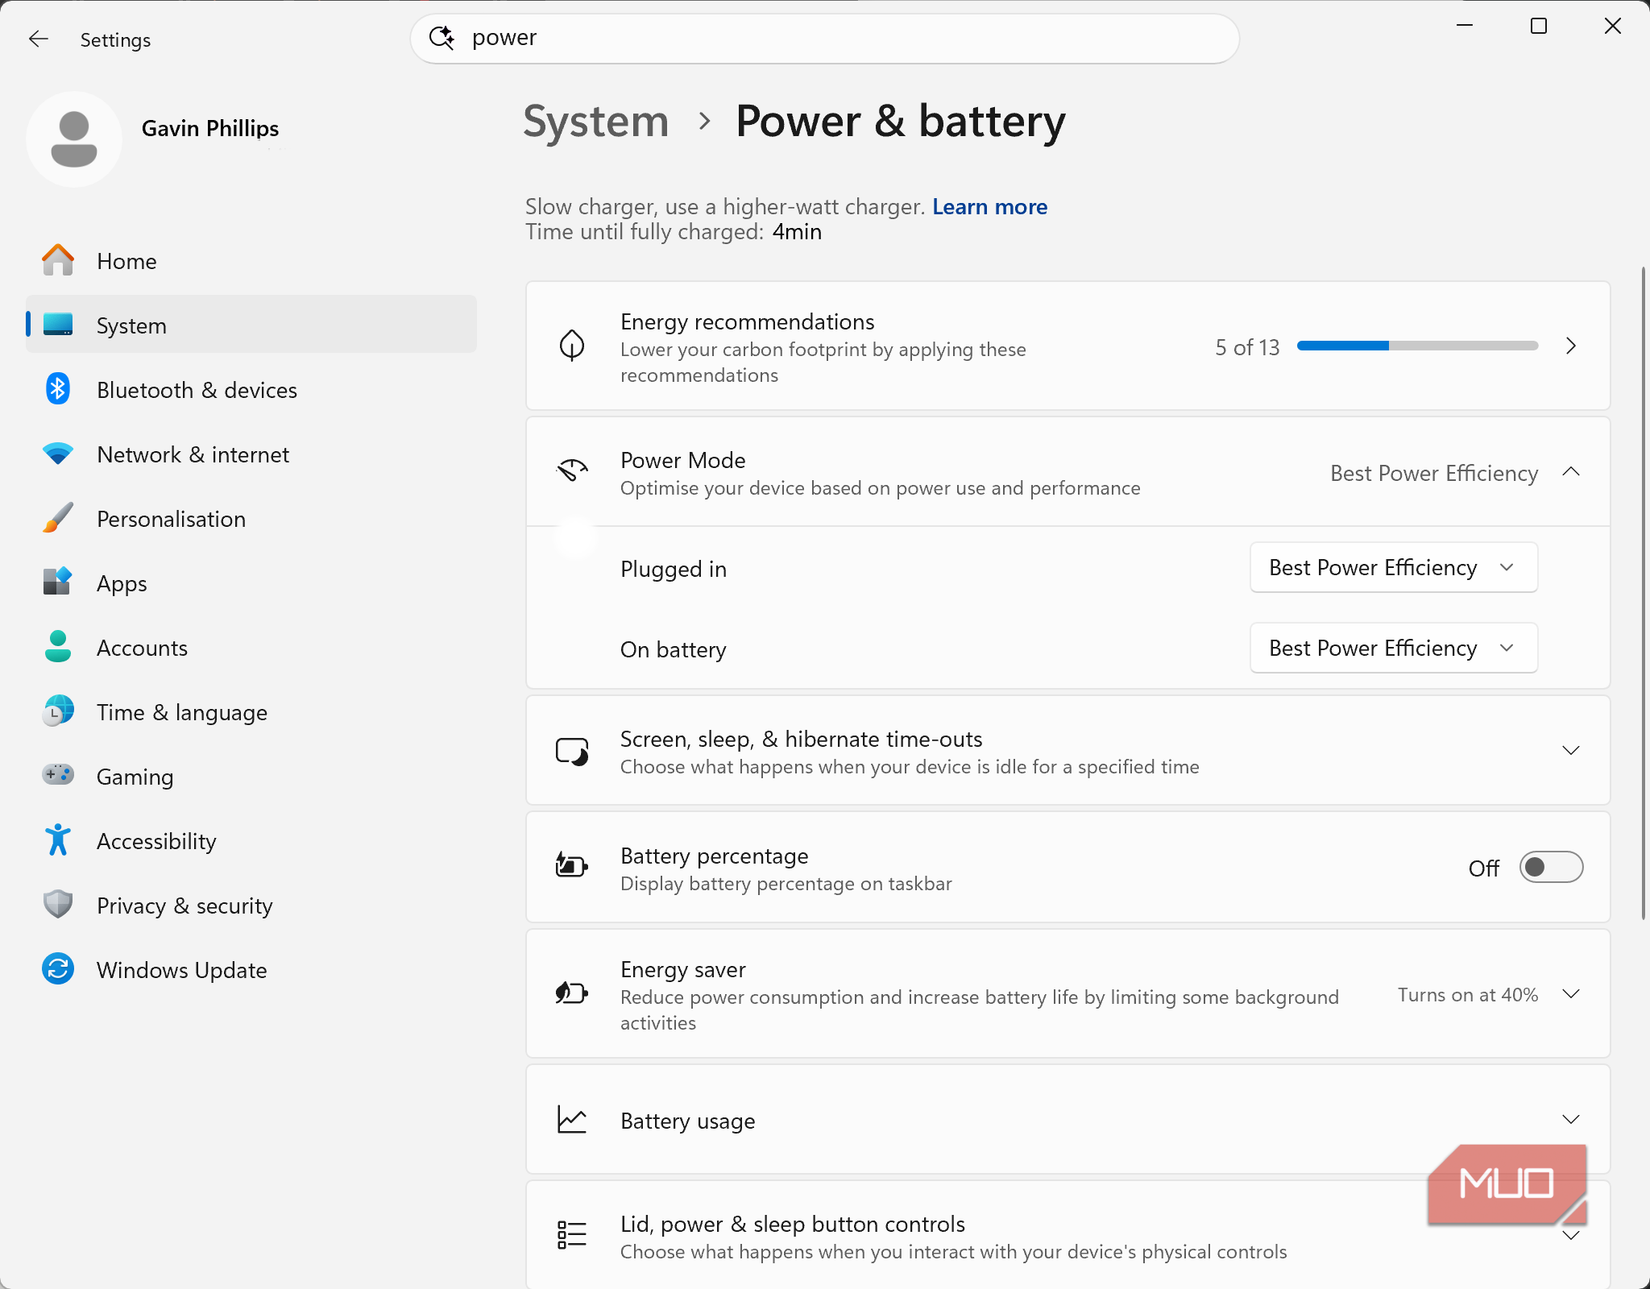Expand the Energy saver section chevron
Viewport: 1650px width, 1289px height.
1571,994
